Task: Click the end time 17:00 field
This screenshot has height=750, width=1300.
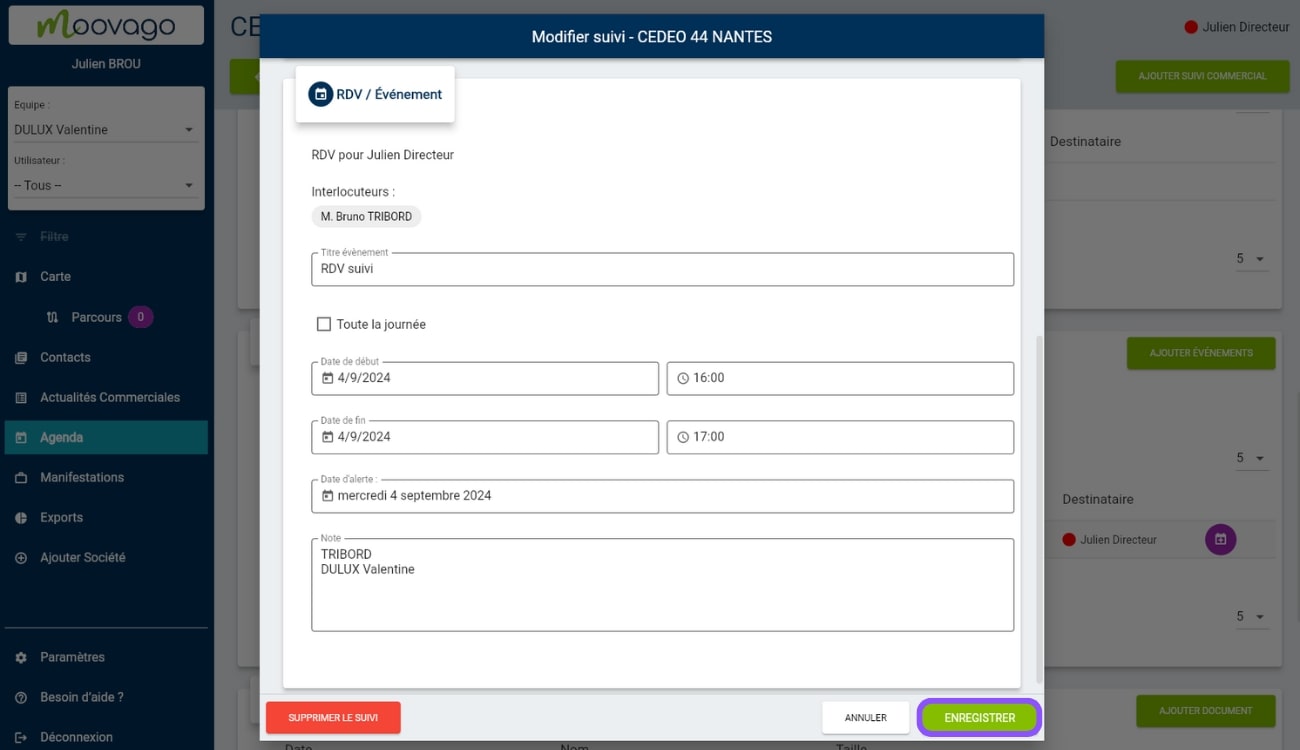Action: [x=840, y=437]
